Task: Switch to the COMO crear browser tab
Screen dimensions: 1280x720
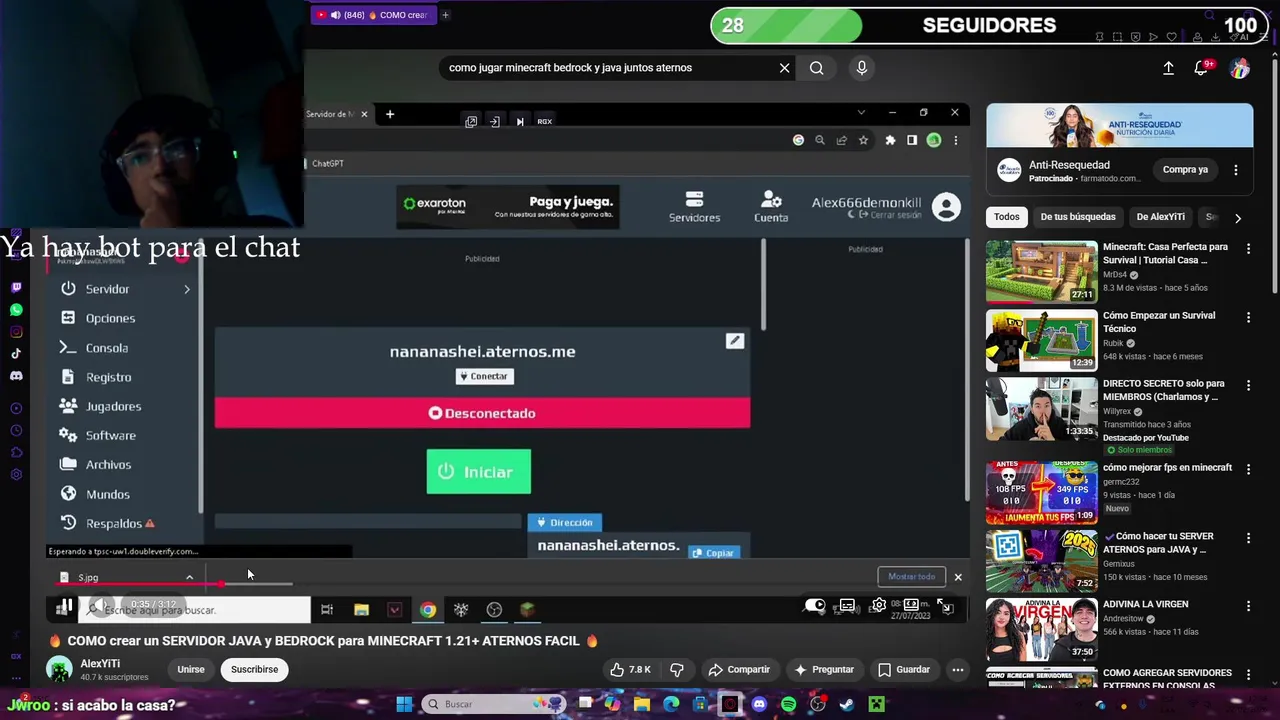Action: click(x=372, y=15)
